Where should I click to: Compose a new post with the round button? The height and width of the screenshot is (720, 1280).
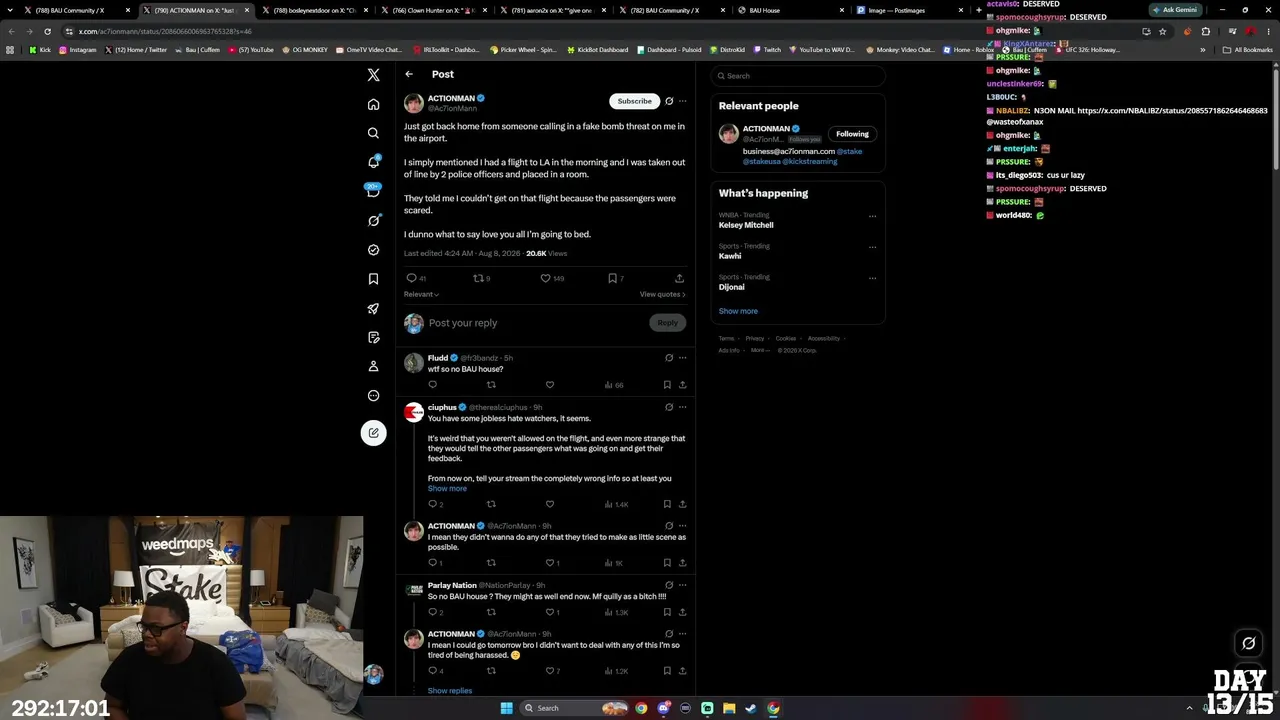[x=373, y=433]
